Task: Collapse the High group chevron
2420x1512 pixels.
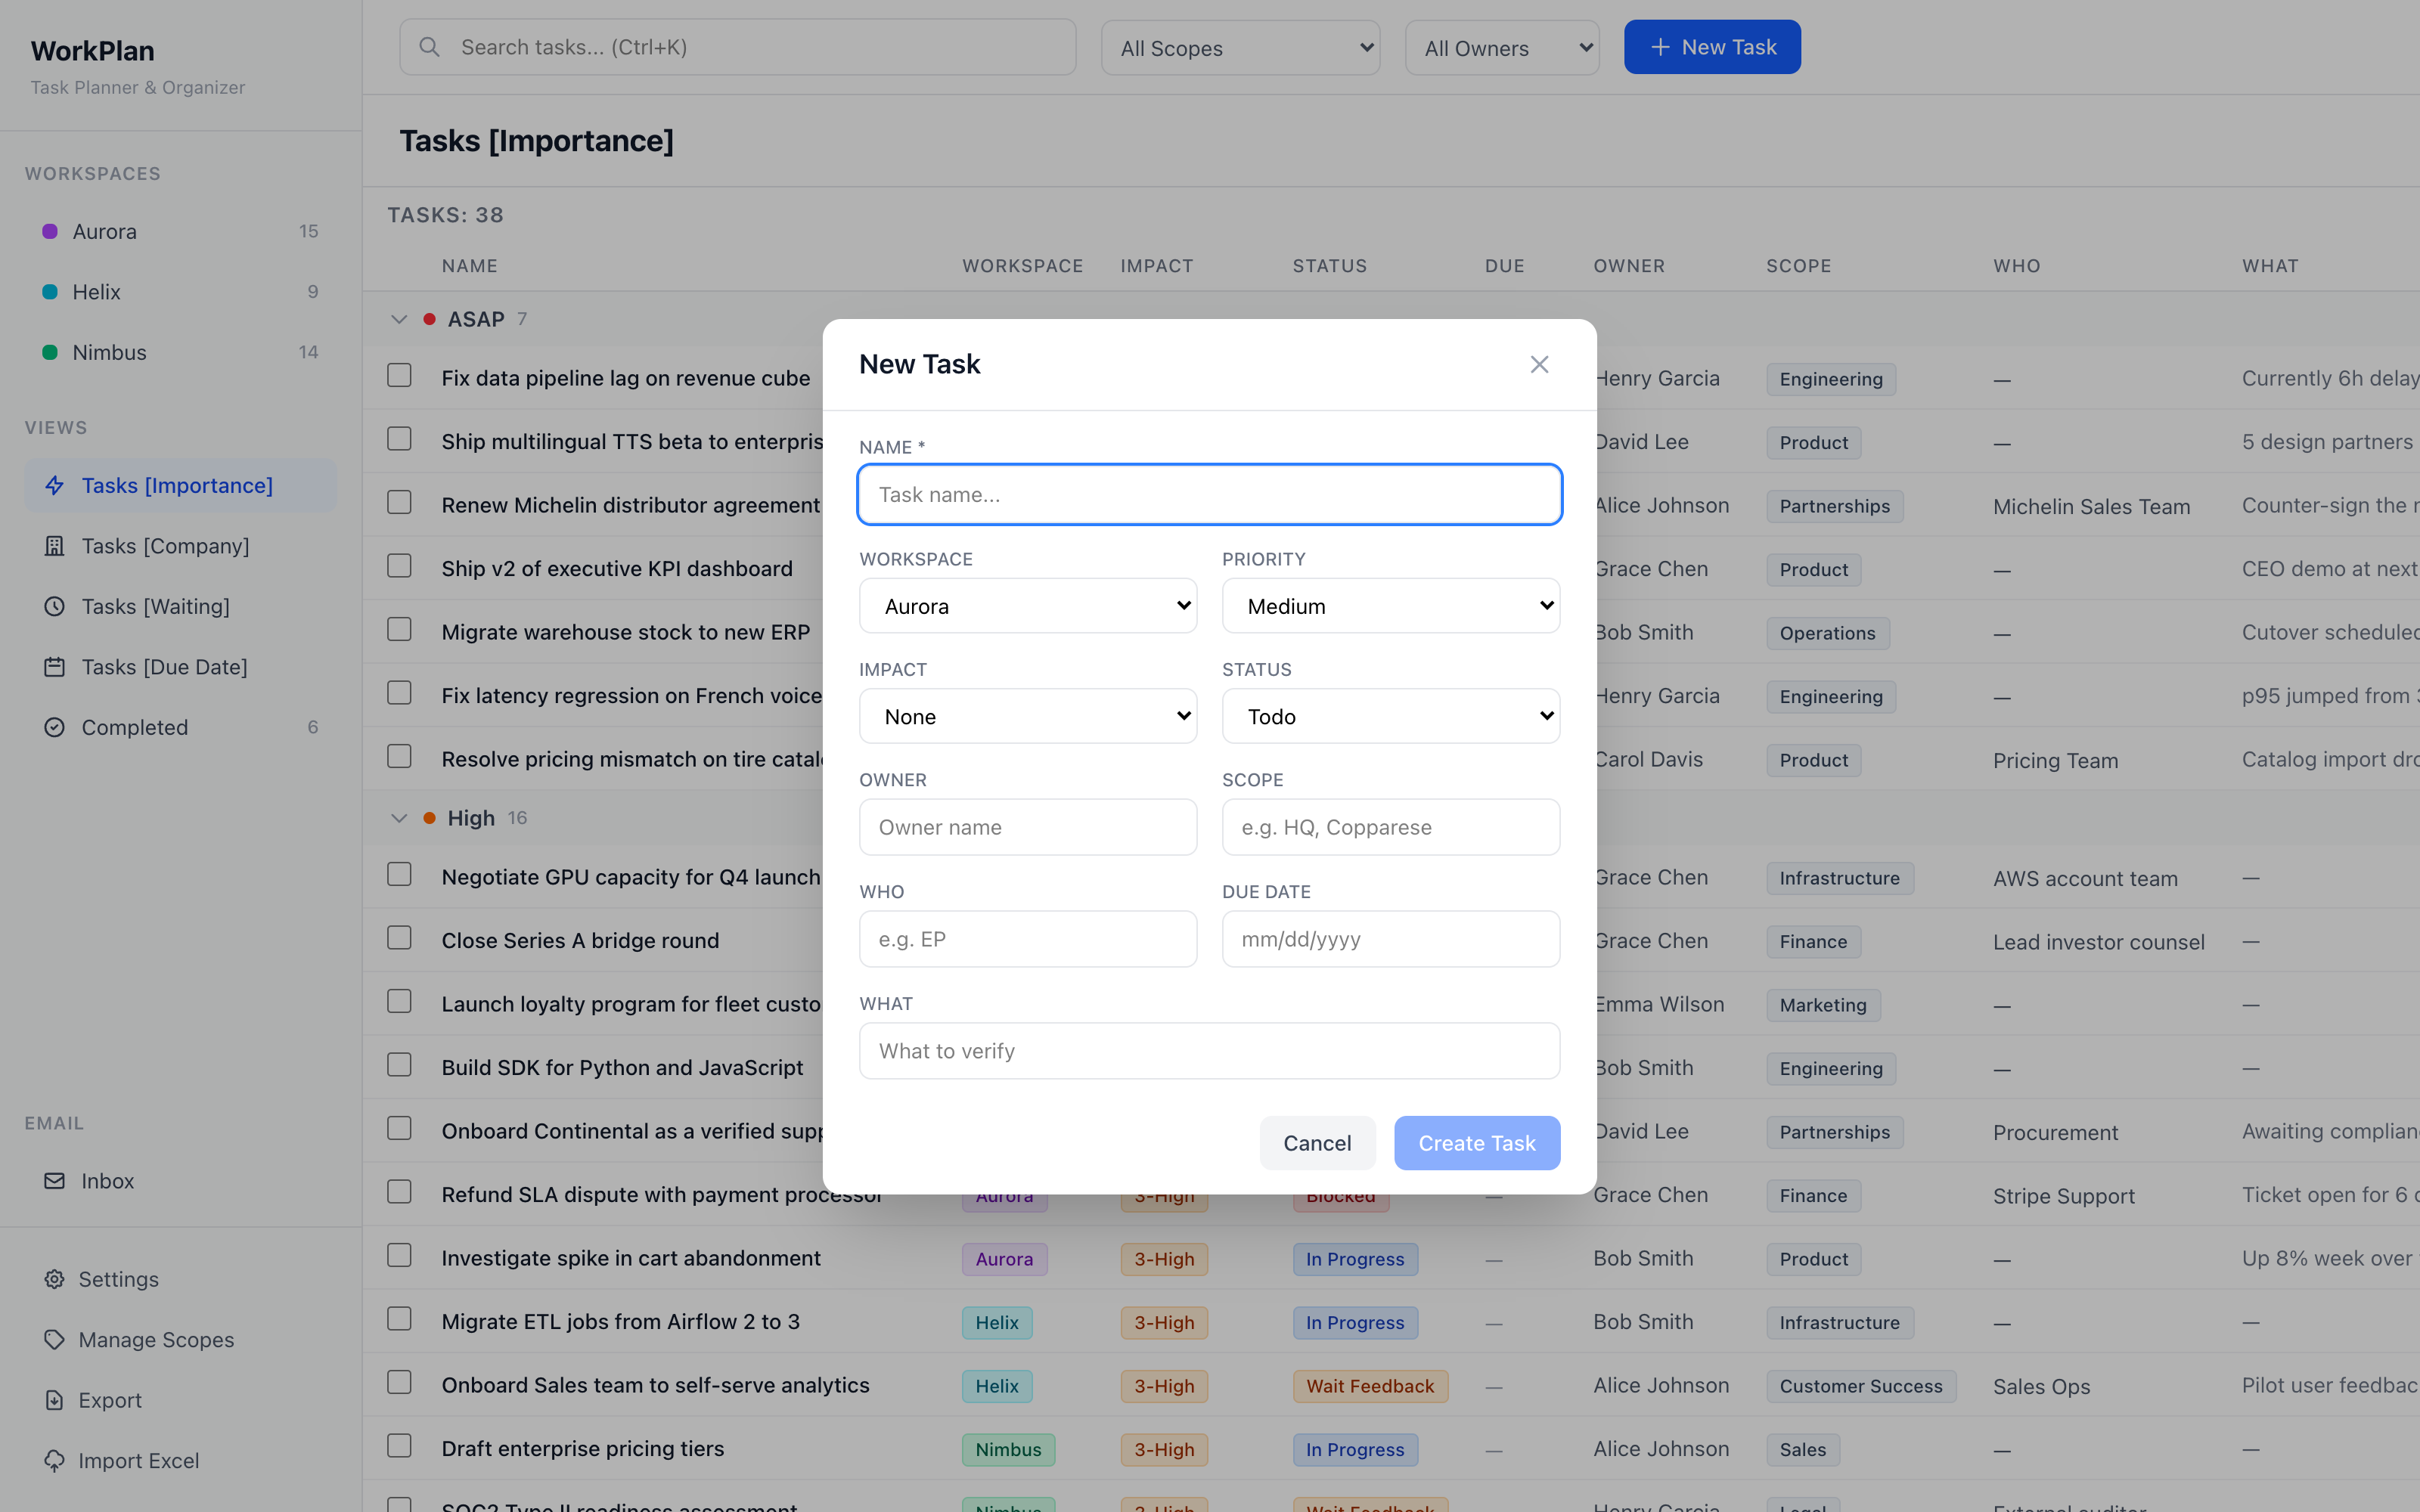Action: tap(399, 818)
